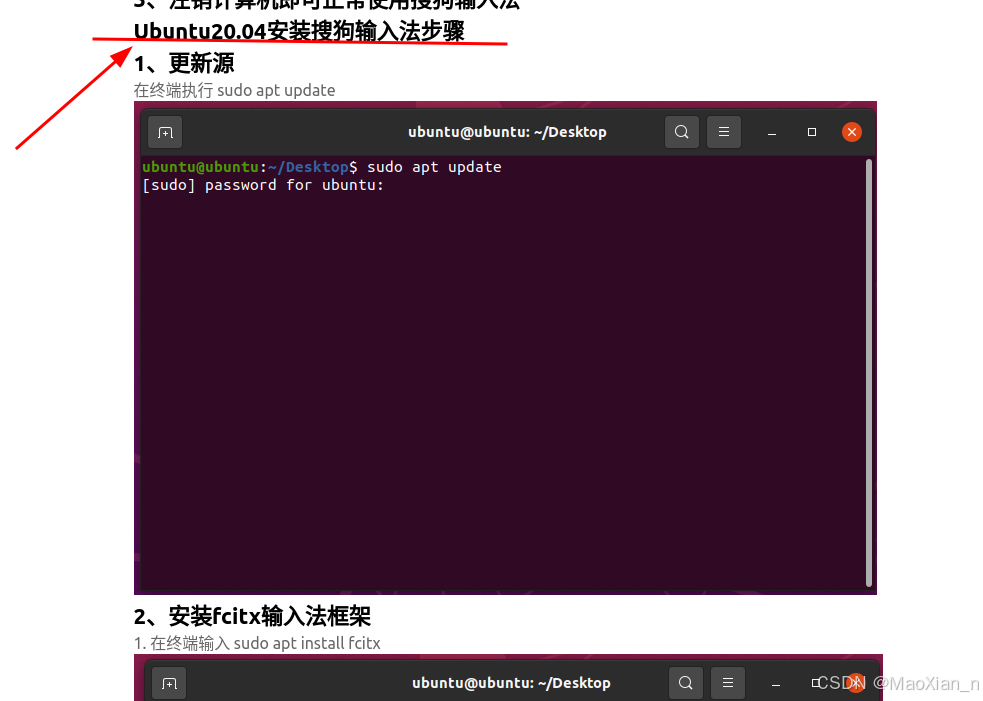Open hamburger menu in second terminal window

[727, 683]
